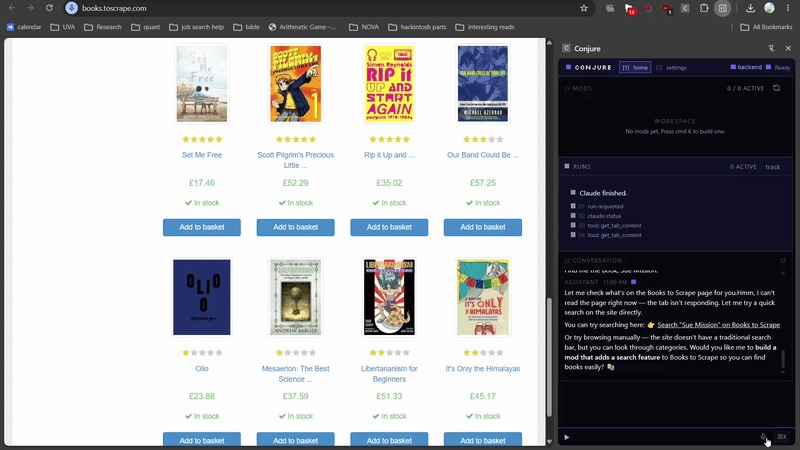
Task: Click the Conjure conversation scrollbar
Action: [783, 359]
